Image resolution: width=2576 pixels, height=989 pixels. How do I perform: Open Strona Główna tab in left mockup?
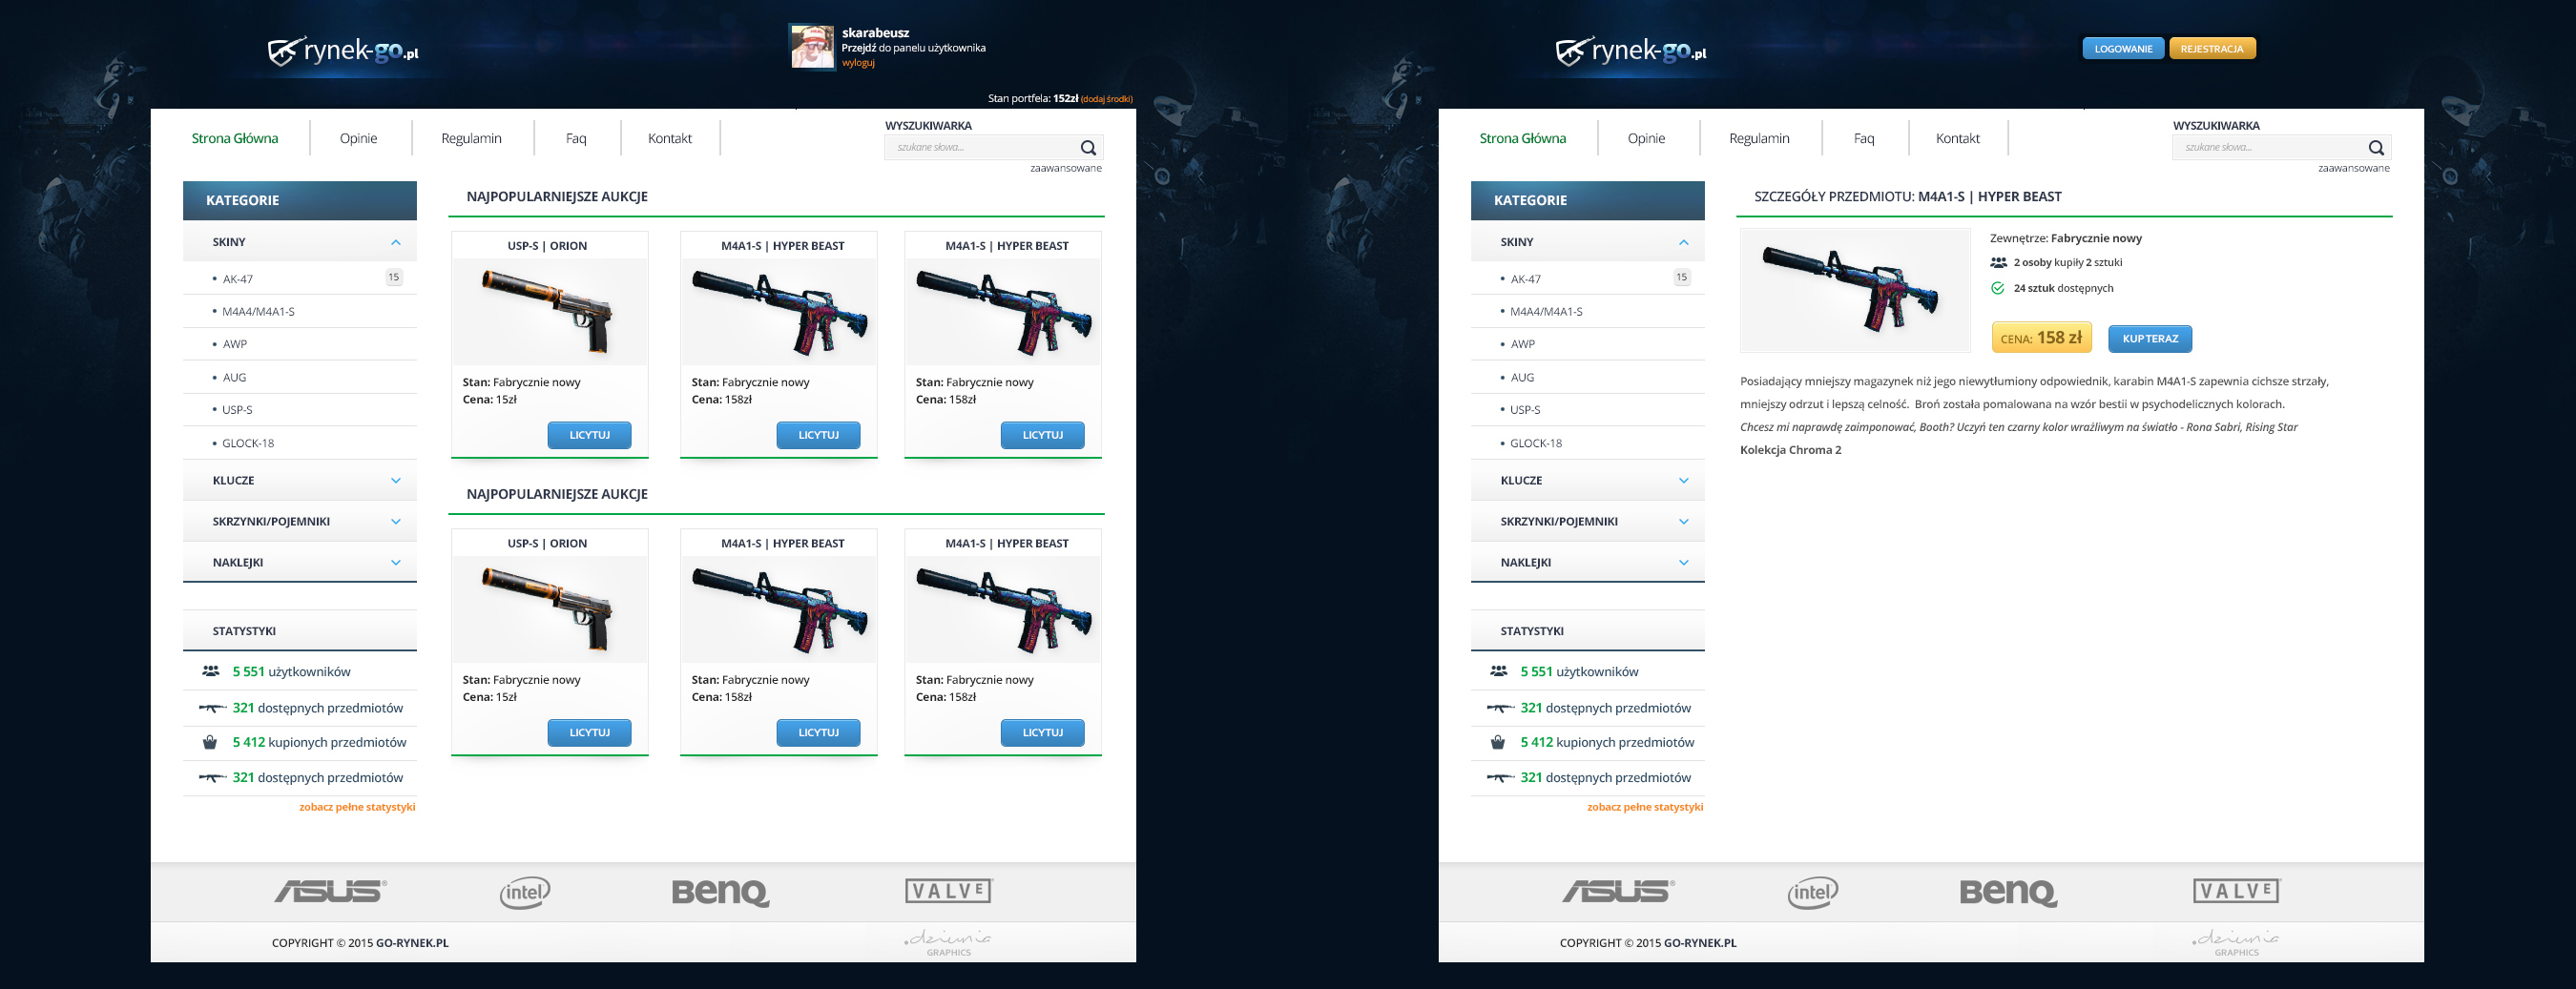[x=235, y=138]
